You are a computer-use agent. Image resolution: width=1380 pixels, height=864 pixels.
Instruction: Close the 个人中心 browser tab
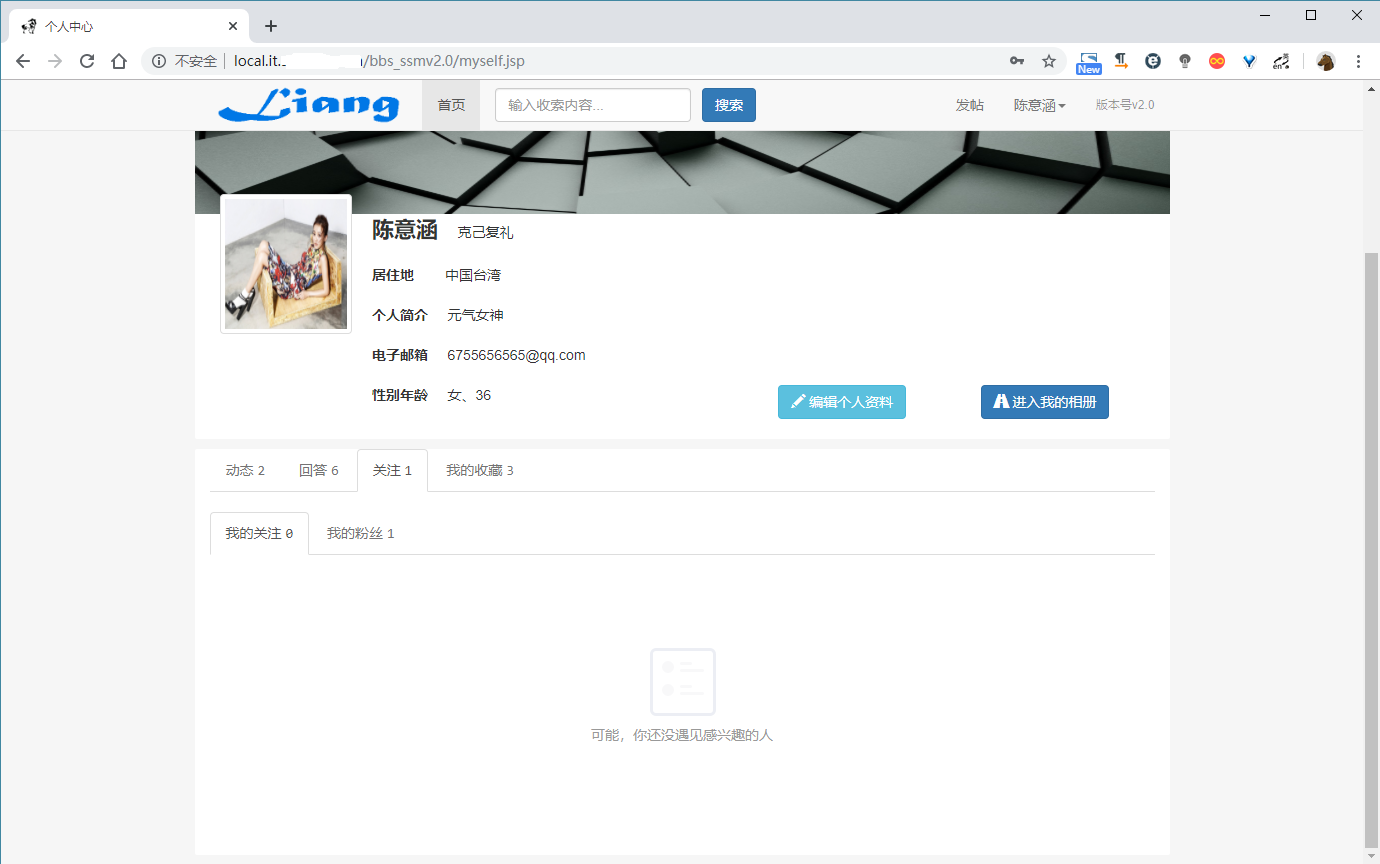(x=233, y=26)
